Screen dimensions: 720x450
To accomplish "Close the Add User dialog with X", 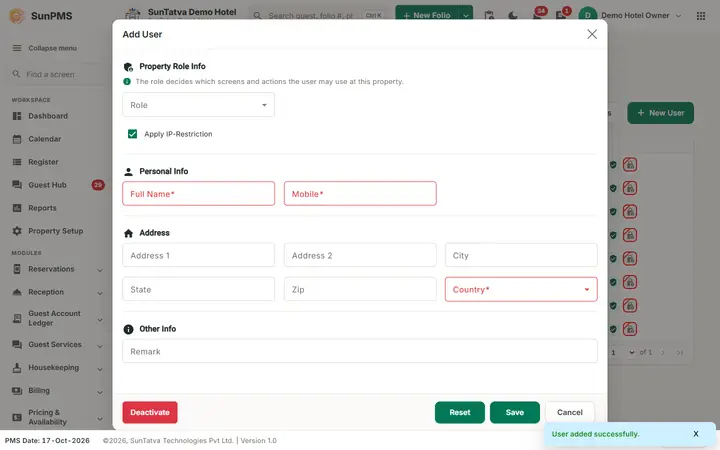I will point(592,34).
